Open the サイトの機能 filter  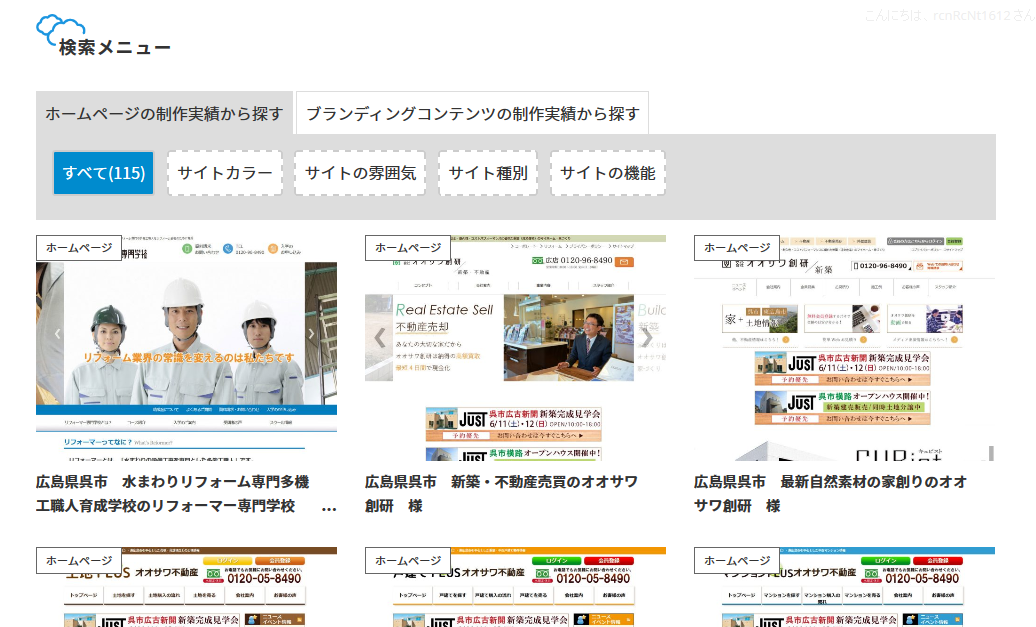point(608,173)
